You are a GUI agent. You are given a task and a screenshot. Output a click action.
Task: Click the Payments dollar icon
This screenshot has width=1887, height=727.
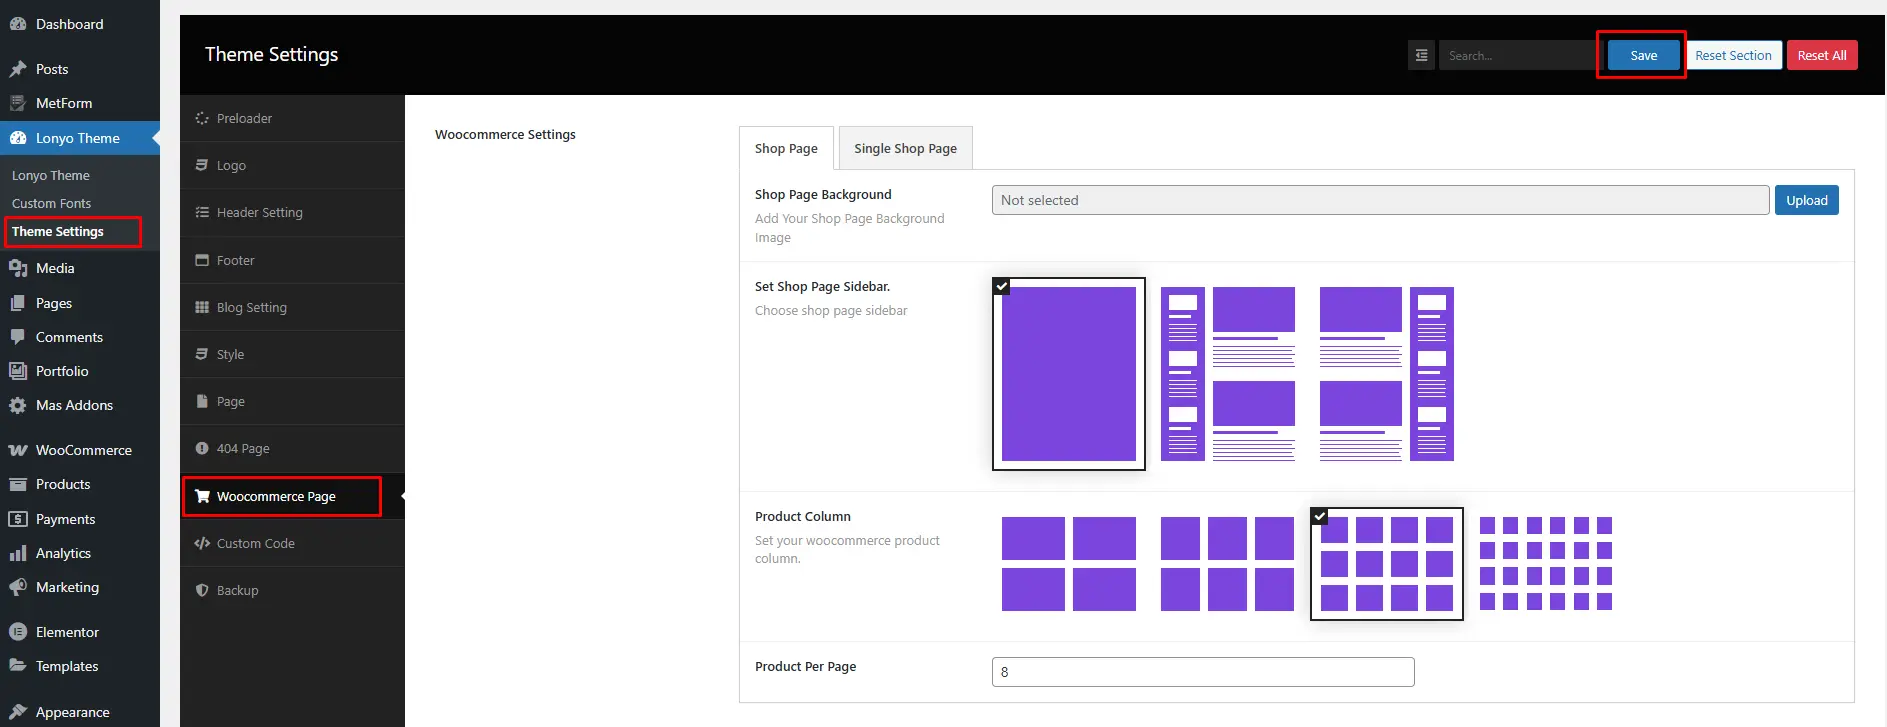[17, 519]
